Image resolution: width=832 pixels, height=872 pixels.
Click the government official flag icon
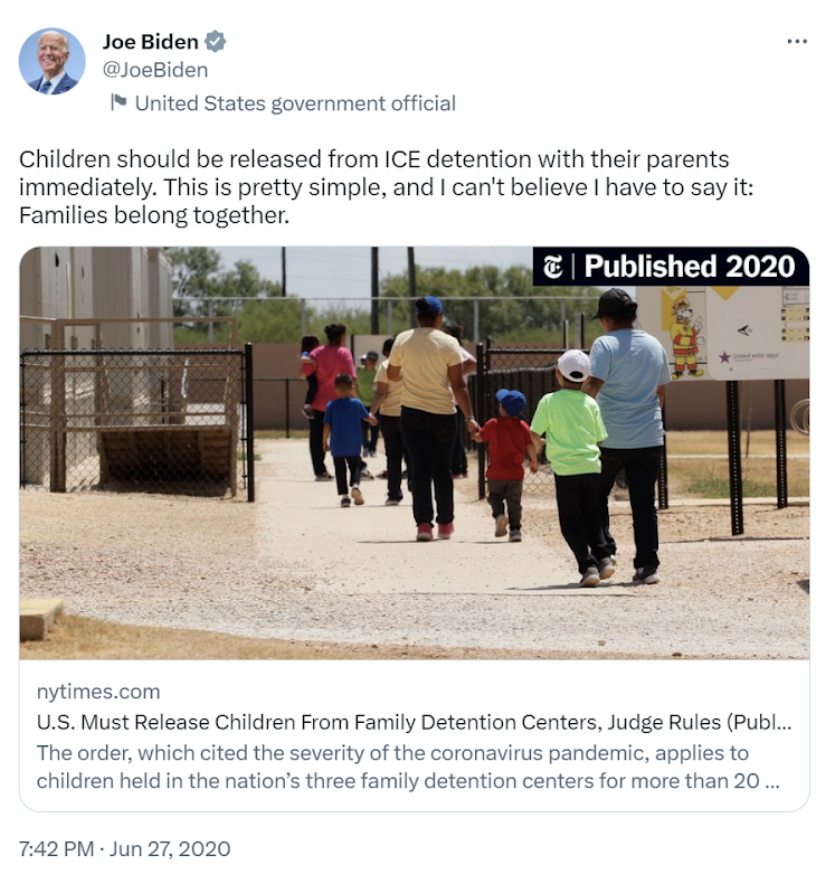[x=118, y=102]
